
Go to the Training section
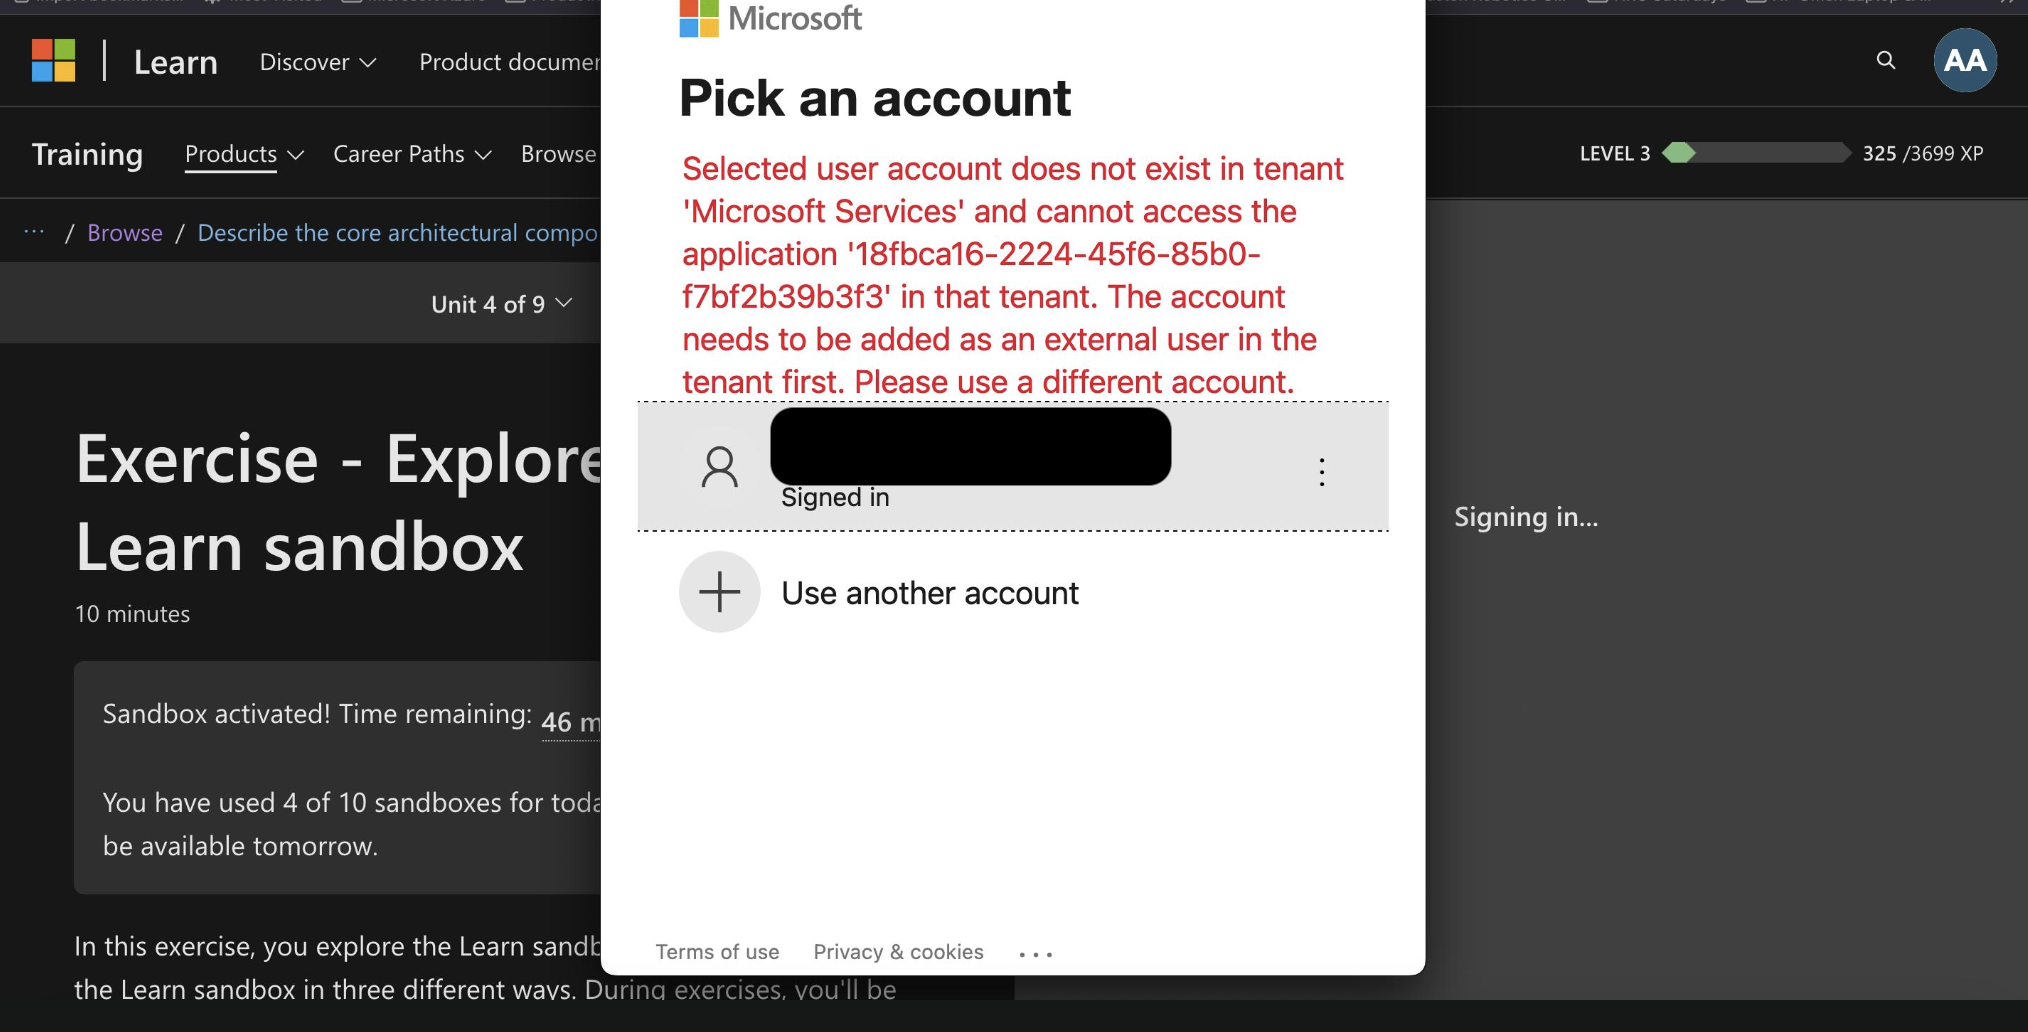tap(87, 154)
